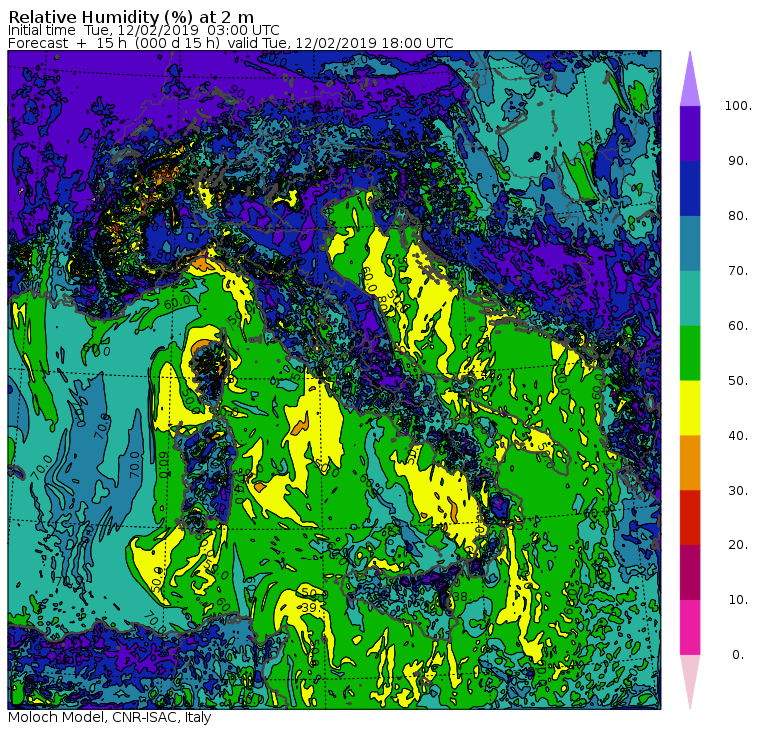Viewport: 760px width, 731px height.
Task: Click the 'Moloch Model, CNR-ISAC, Italy' caption
Action: 110,717
